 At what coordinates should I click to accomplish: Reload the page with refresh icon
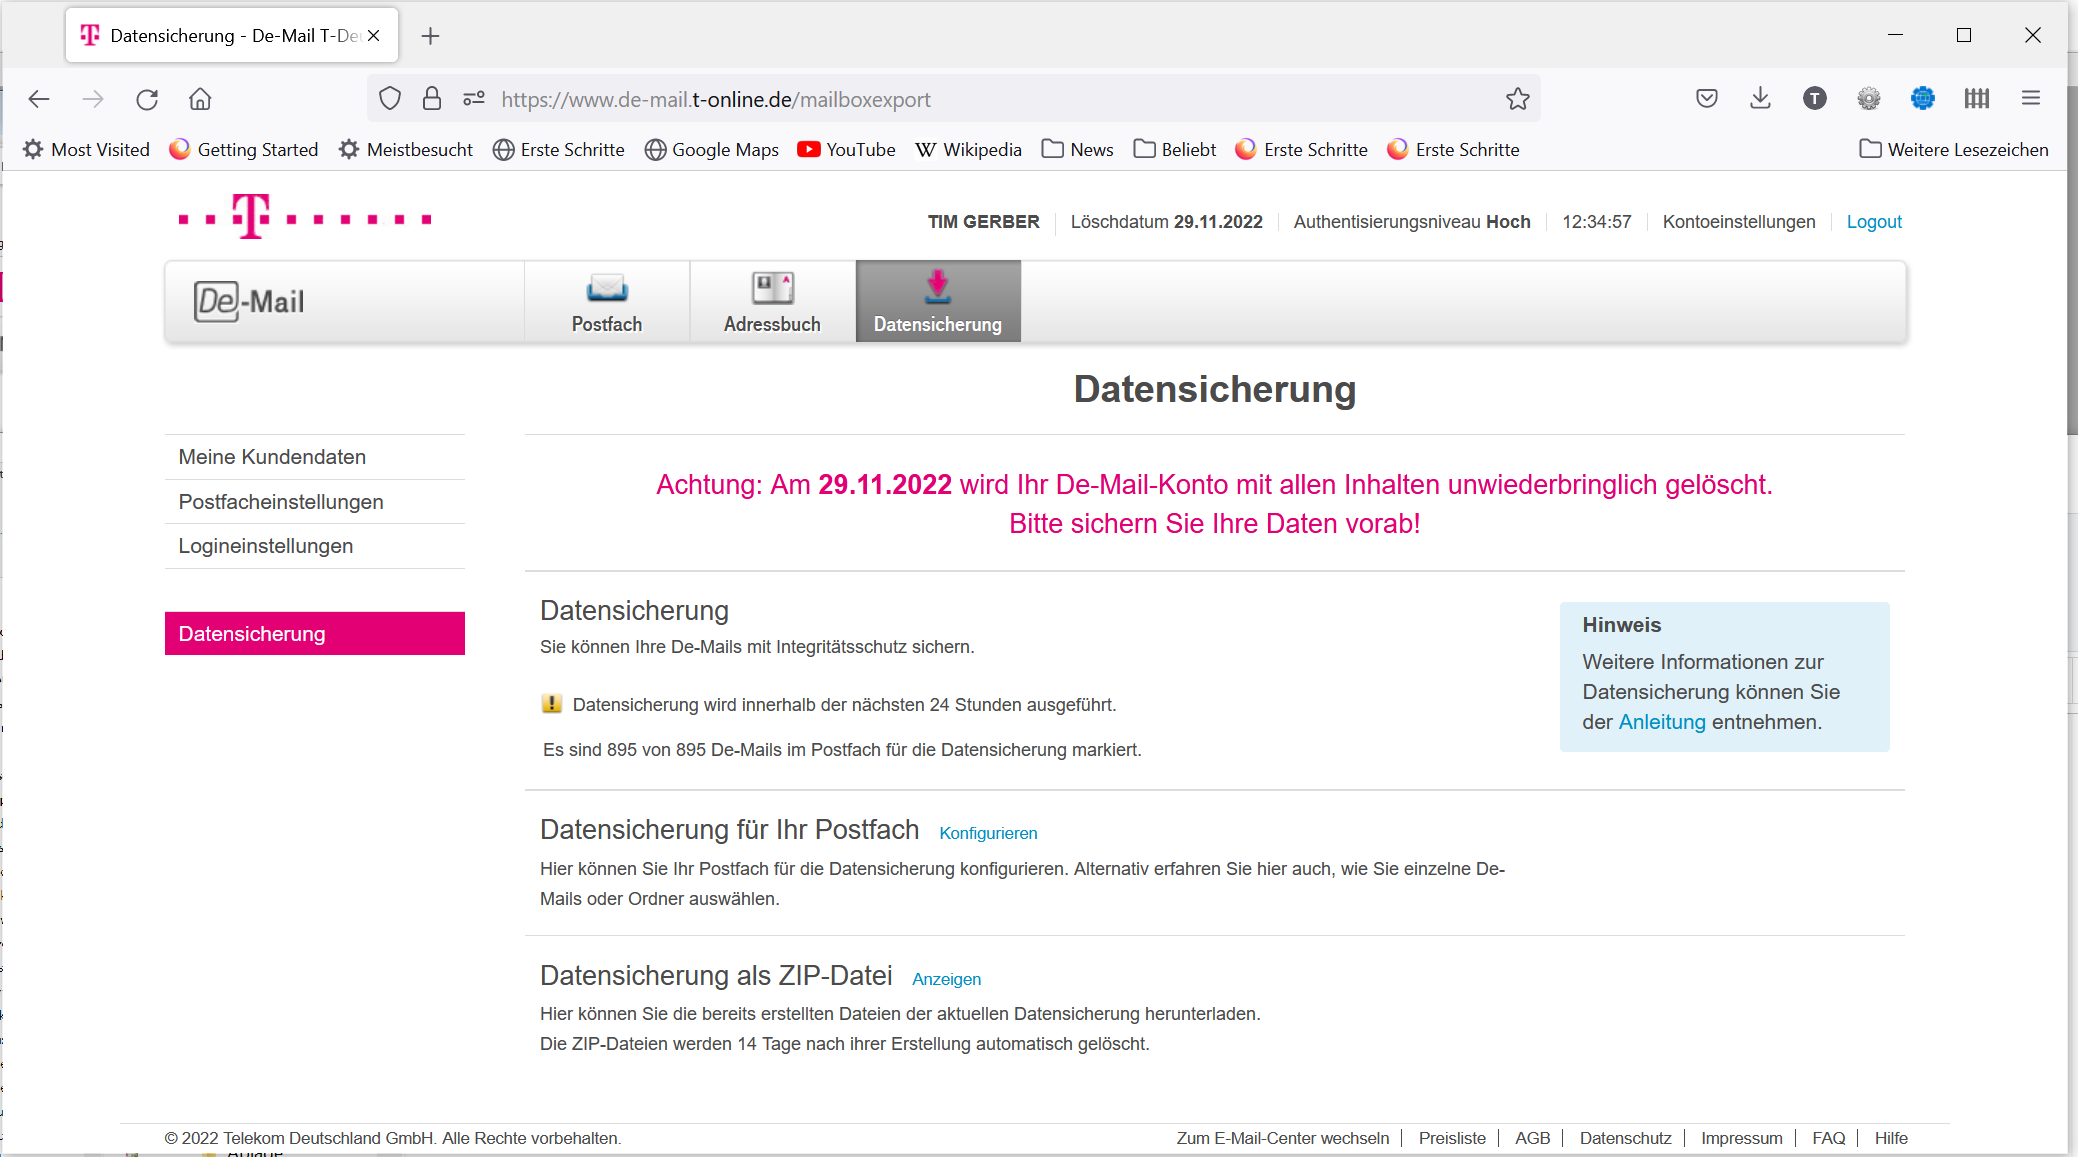147,99
